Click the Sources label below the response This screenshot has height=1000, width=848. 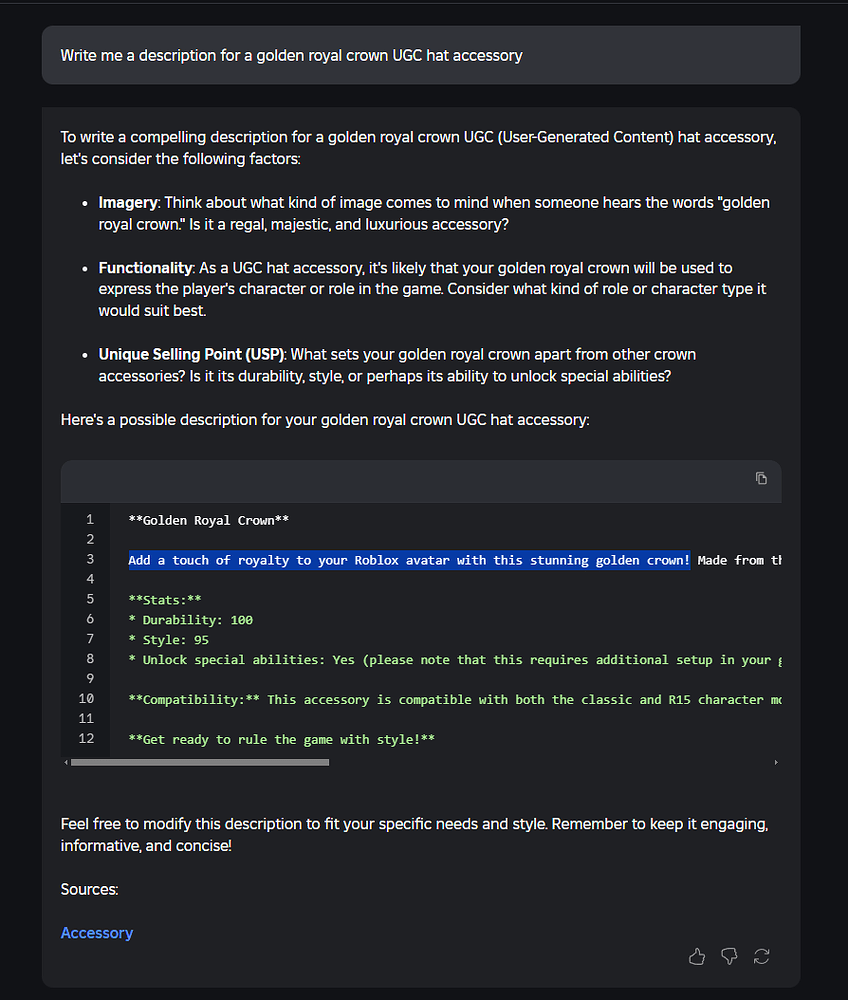click(89, 889)
